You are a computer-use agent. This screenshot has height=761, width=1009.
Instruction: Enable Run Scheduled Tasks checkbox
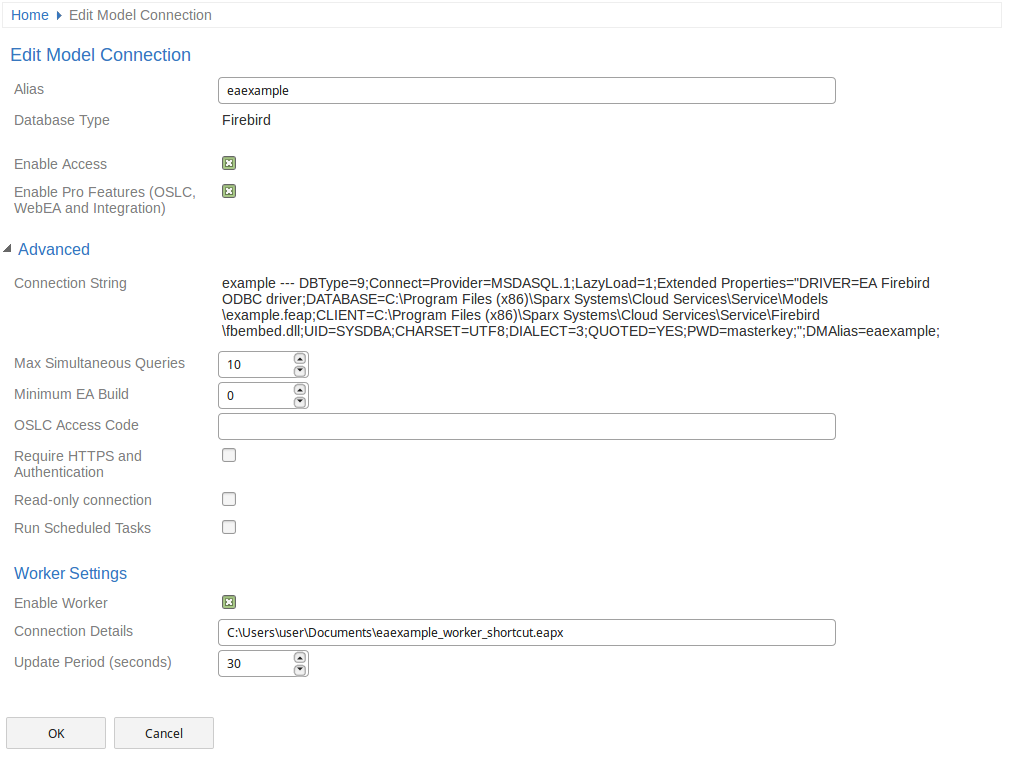(x=229, y=527)
